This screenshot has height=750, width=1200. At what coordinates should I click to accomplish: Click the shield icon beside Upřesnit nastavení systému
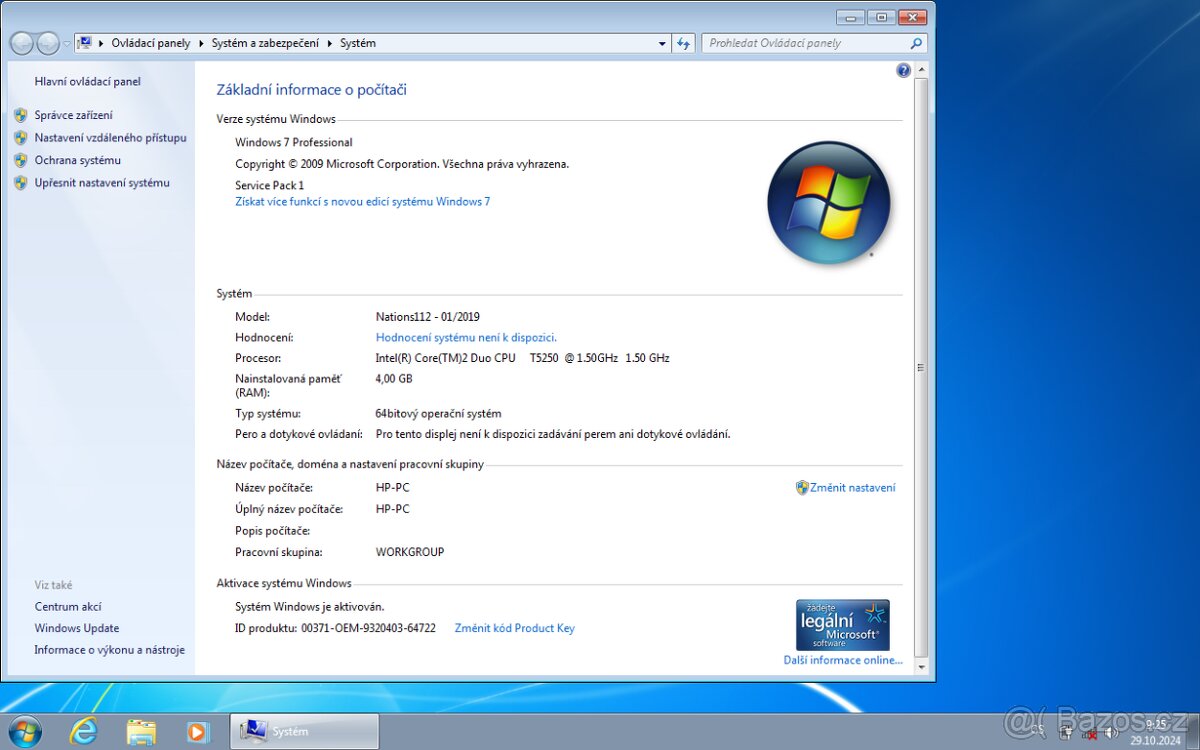20,183
